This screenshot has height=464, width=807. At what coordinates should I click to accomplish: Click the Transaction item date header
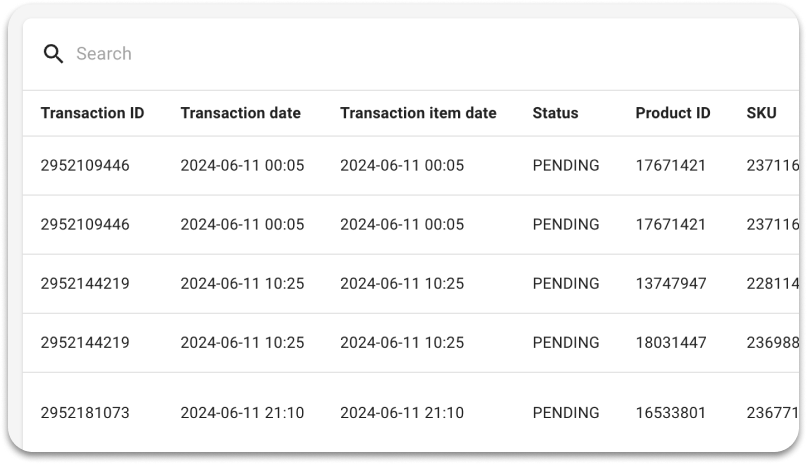pos(418,113)
